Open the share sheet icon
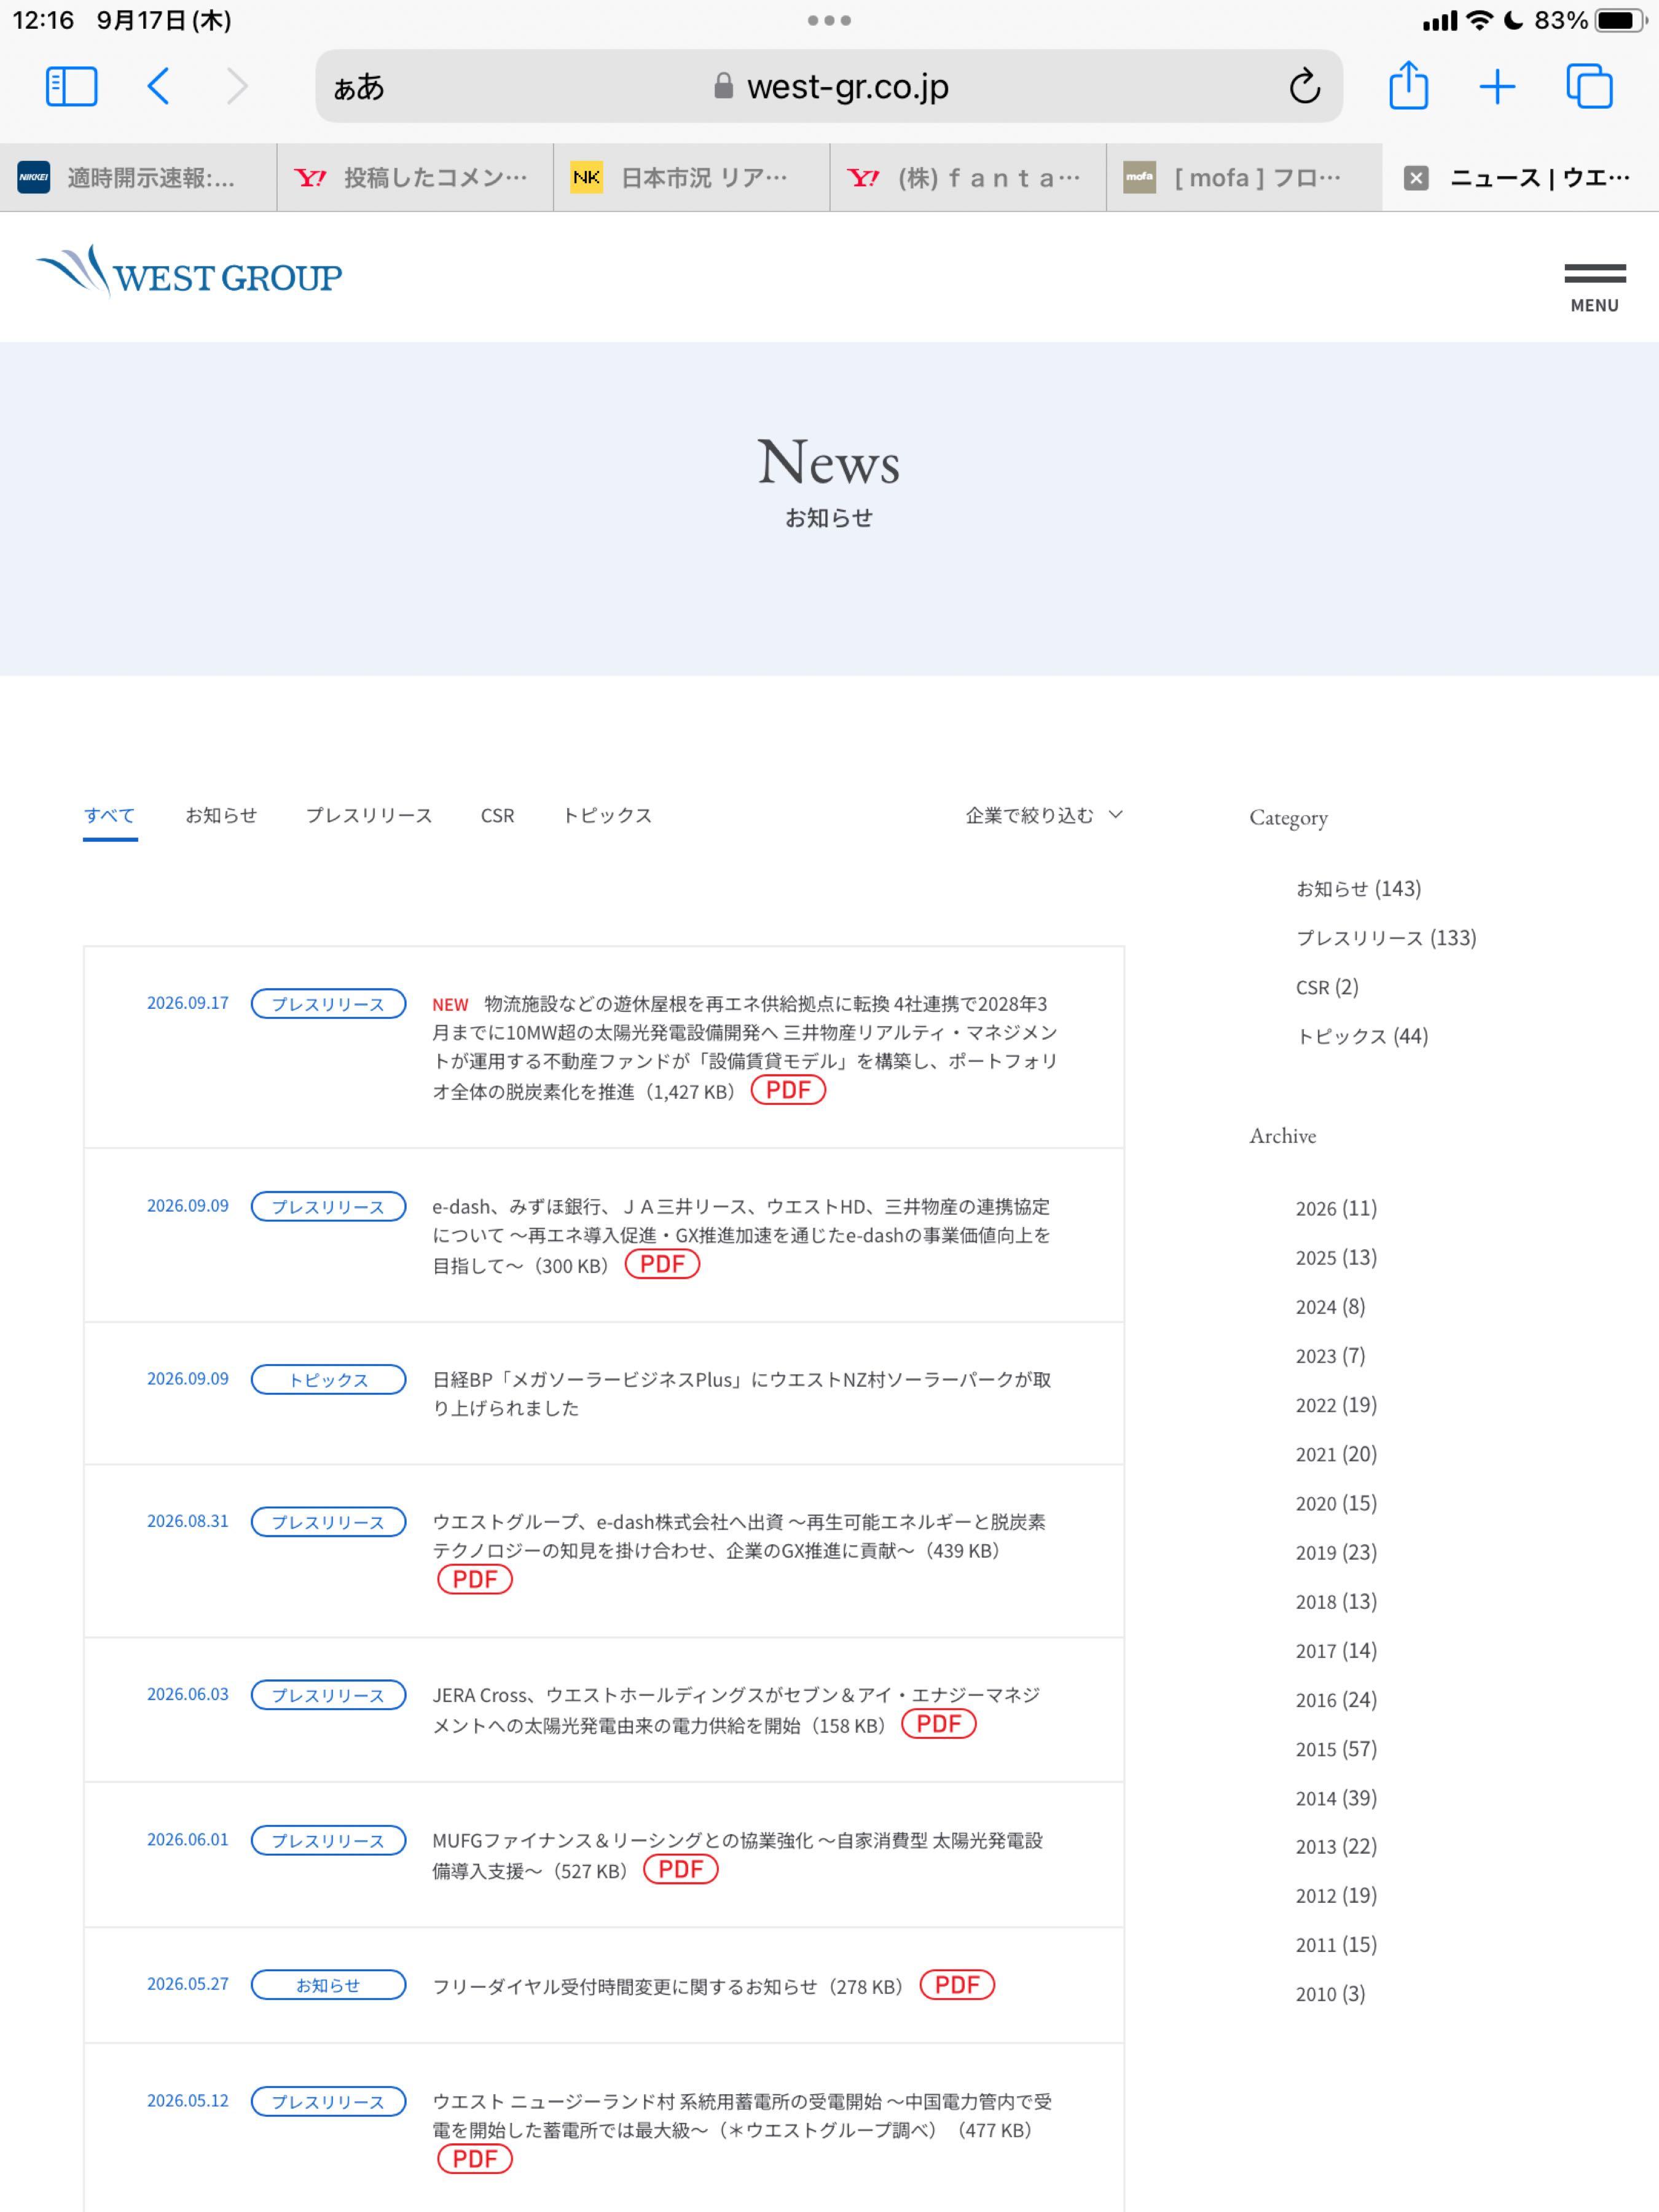This screenshot has height=2212, width=1659. tap(1408, 85)
